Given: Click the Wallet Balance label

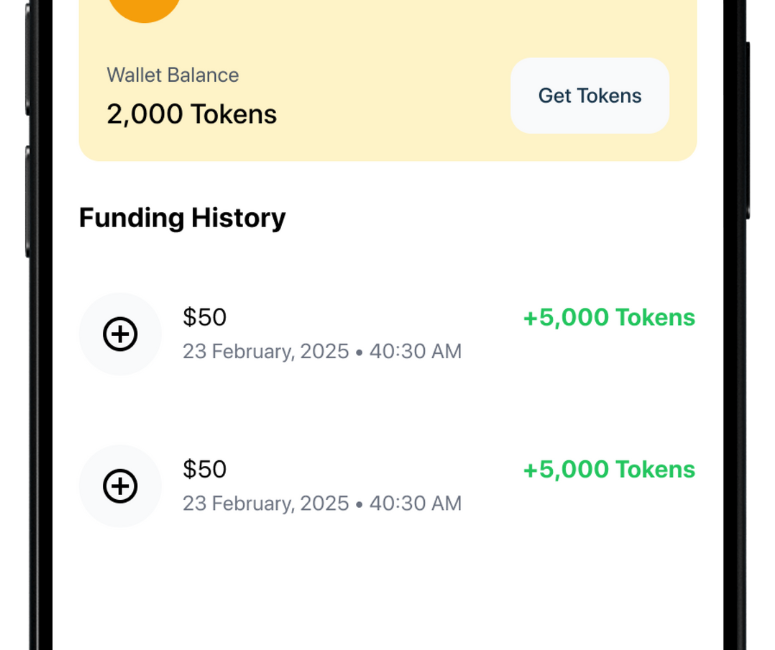Looking at the screenshot, I should 173,75.
